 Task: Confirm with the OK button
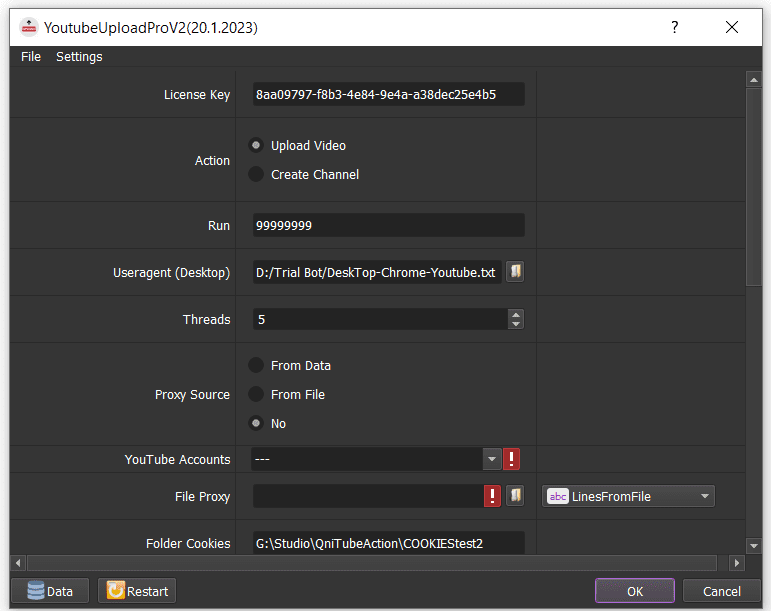click(x=635, y=591)
